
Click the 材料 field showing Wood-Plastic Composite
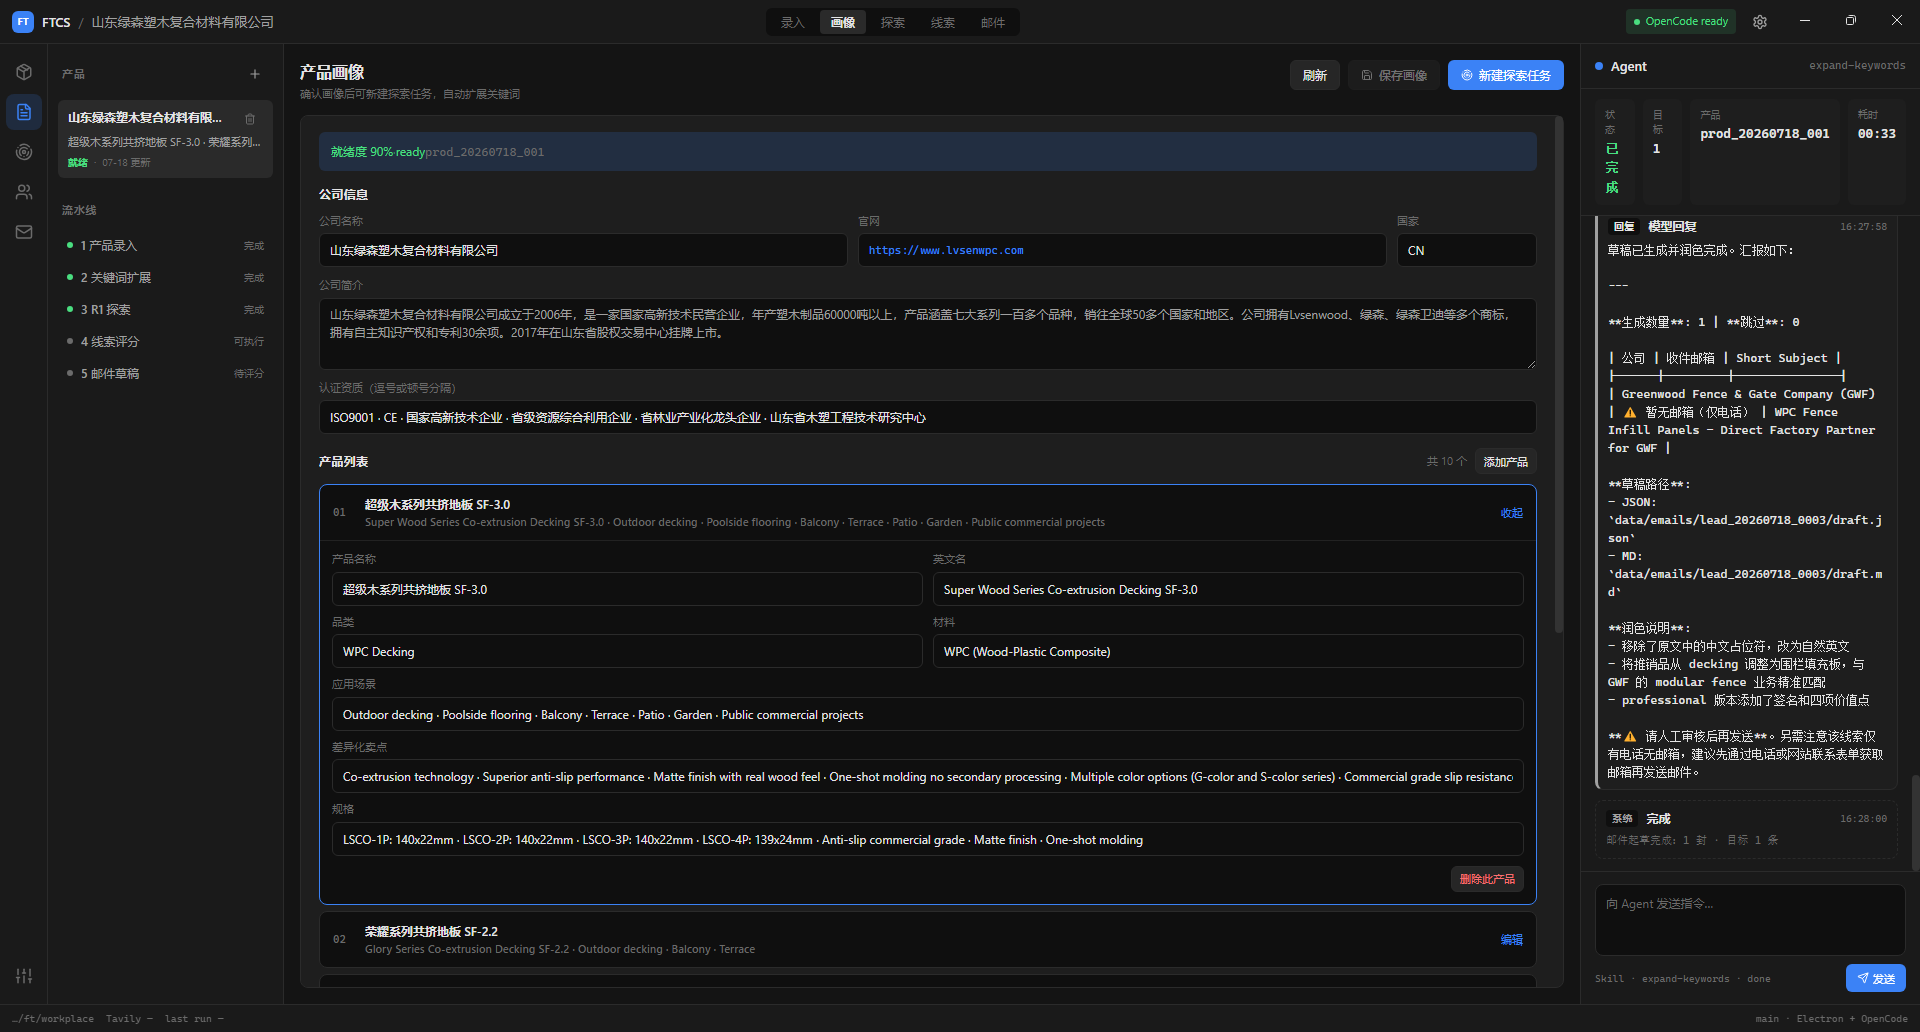pos(1228,651)
